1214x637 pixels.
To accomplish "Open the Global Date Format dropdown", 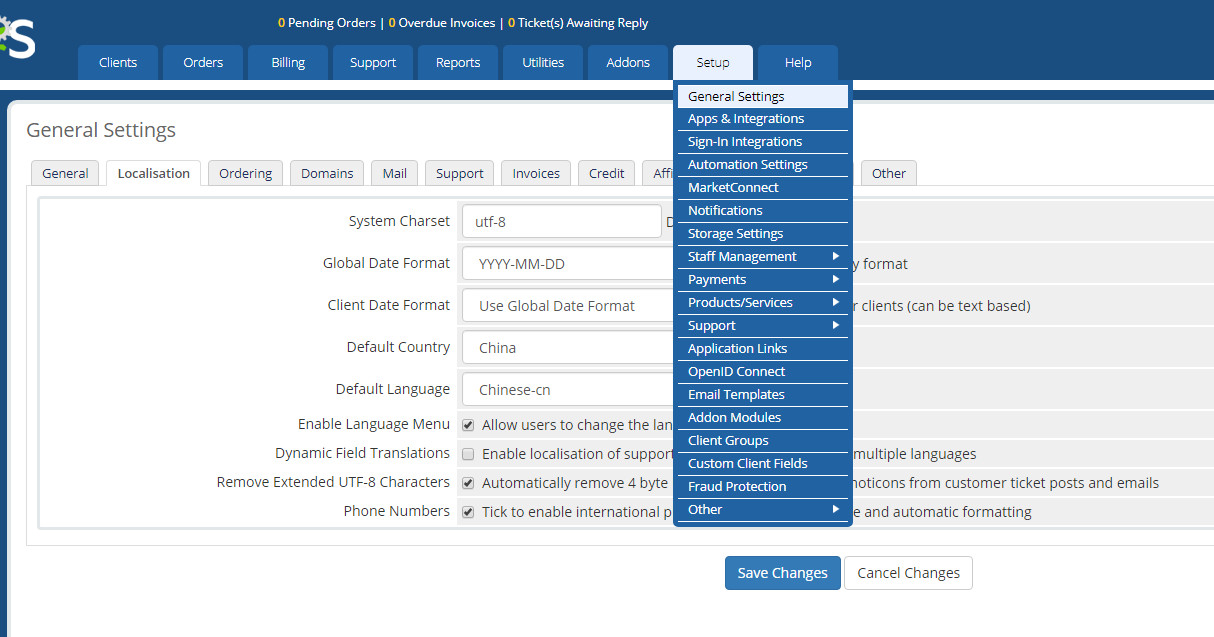I will 567,264.
